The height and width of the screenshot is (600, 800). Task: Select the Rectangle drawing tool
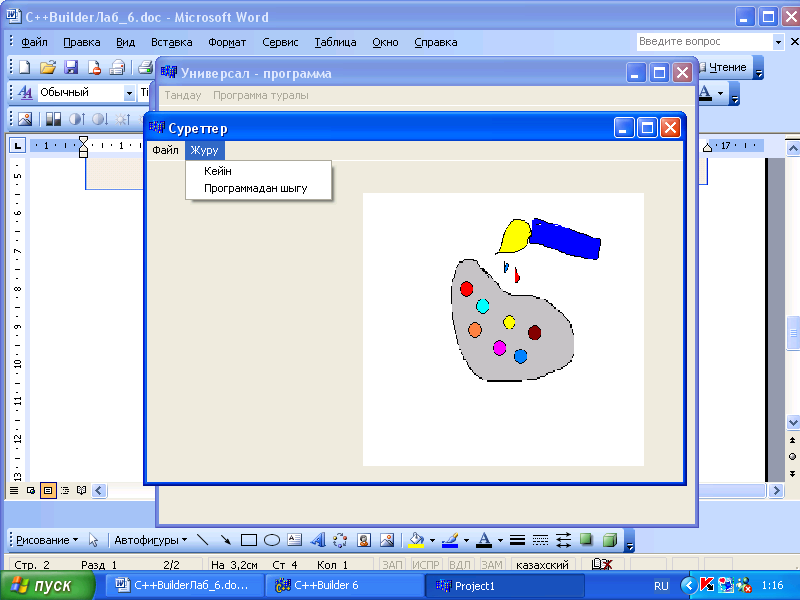click(248, 540)
